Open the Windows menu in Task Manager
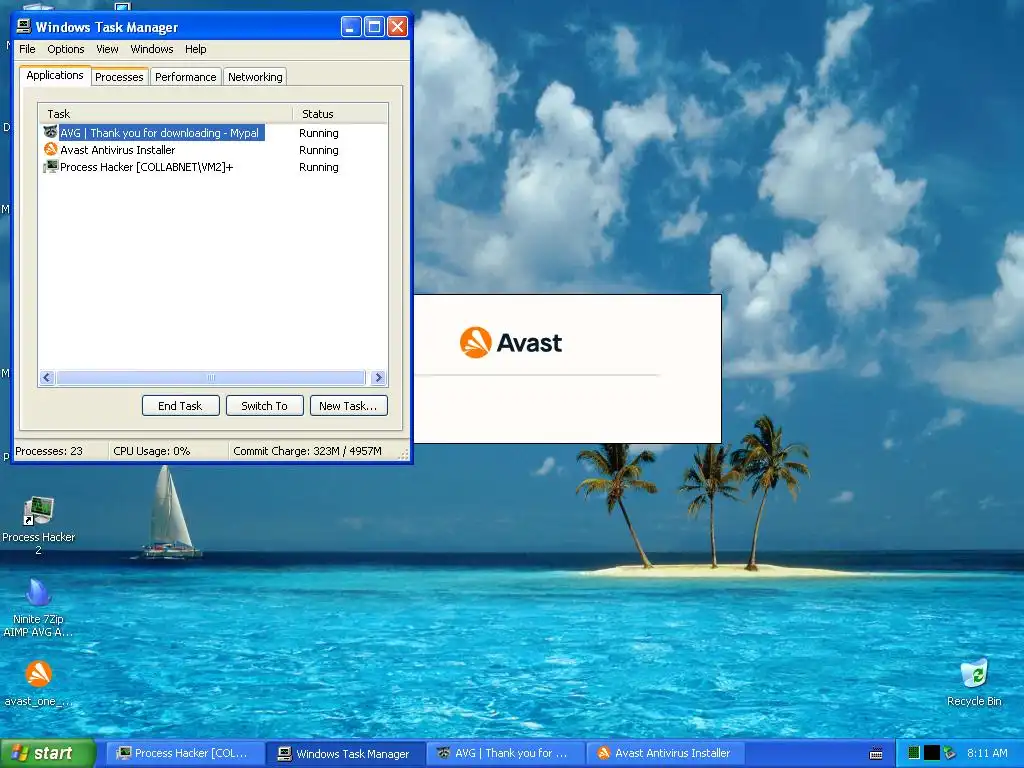Viewport: 1024px width, 768px height. pyautogui.click(x=152, y=49)
